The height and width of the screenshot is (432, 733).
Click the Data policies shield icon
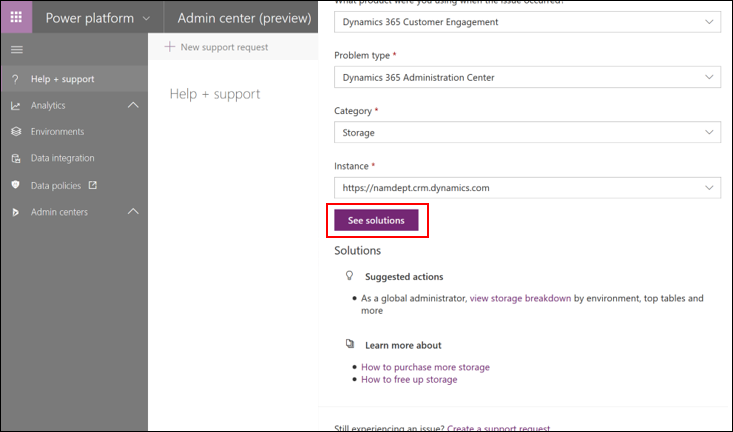[x=16, y=185]
